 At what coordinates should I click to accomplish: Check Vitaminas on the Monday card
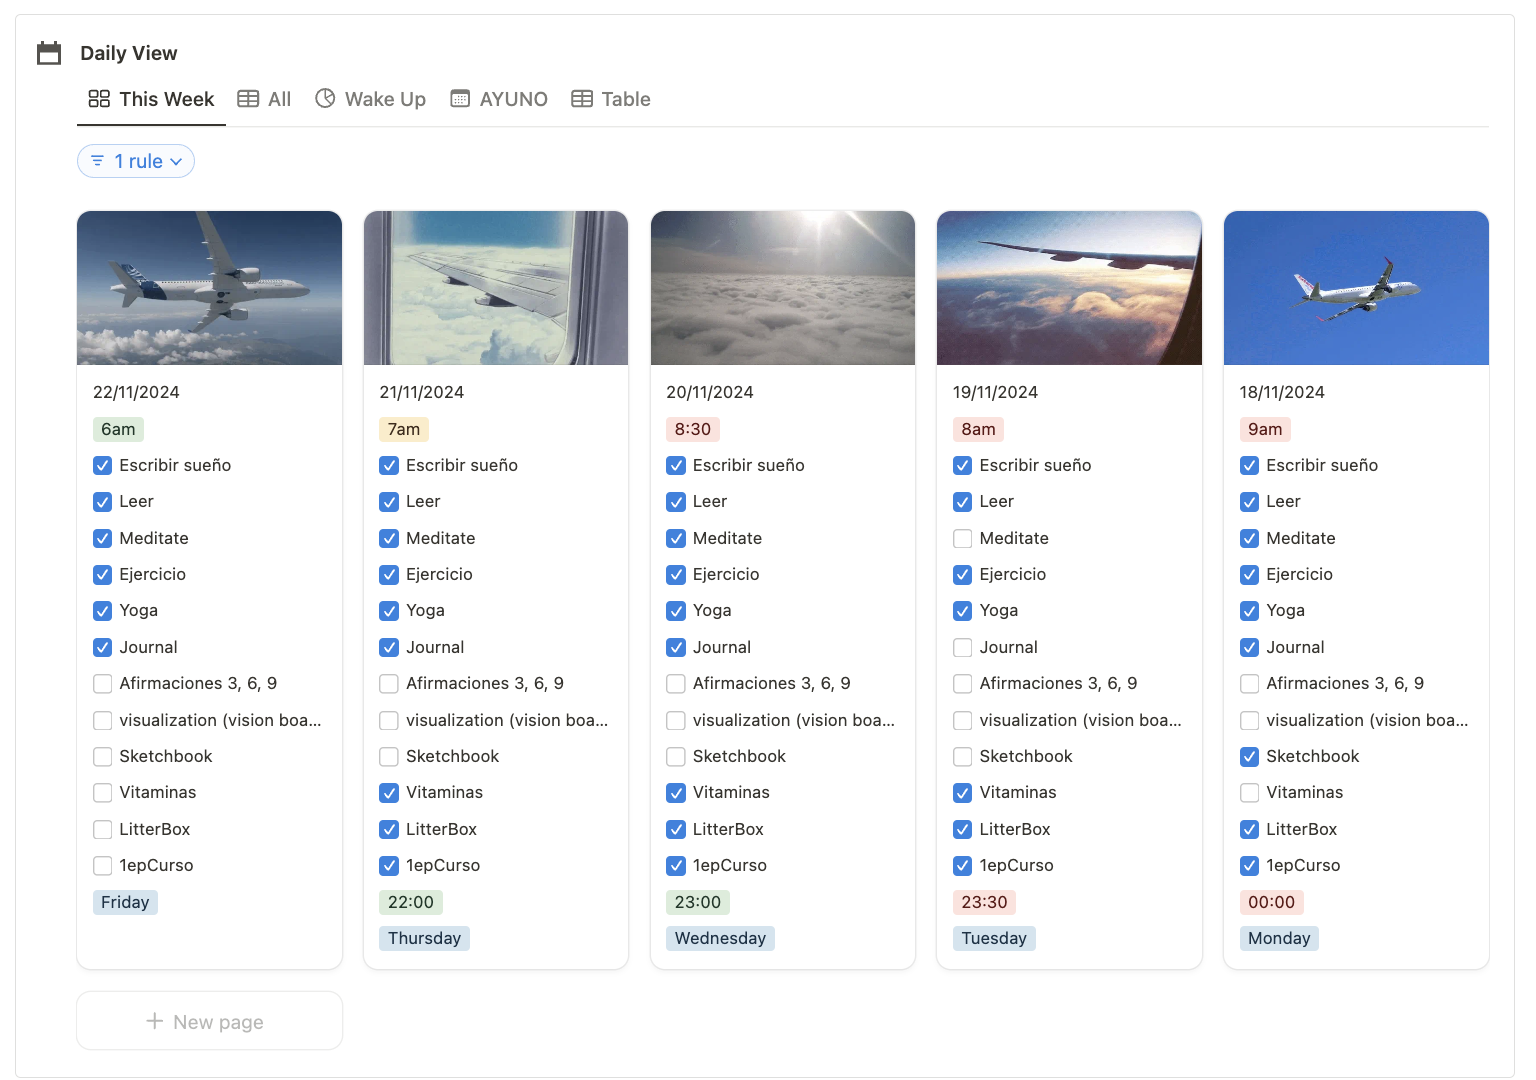click(1249, 793)
